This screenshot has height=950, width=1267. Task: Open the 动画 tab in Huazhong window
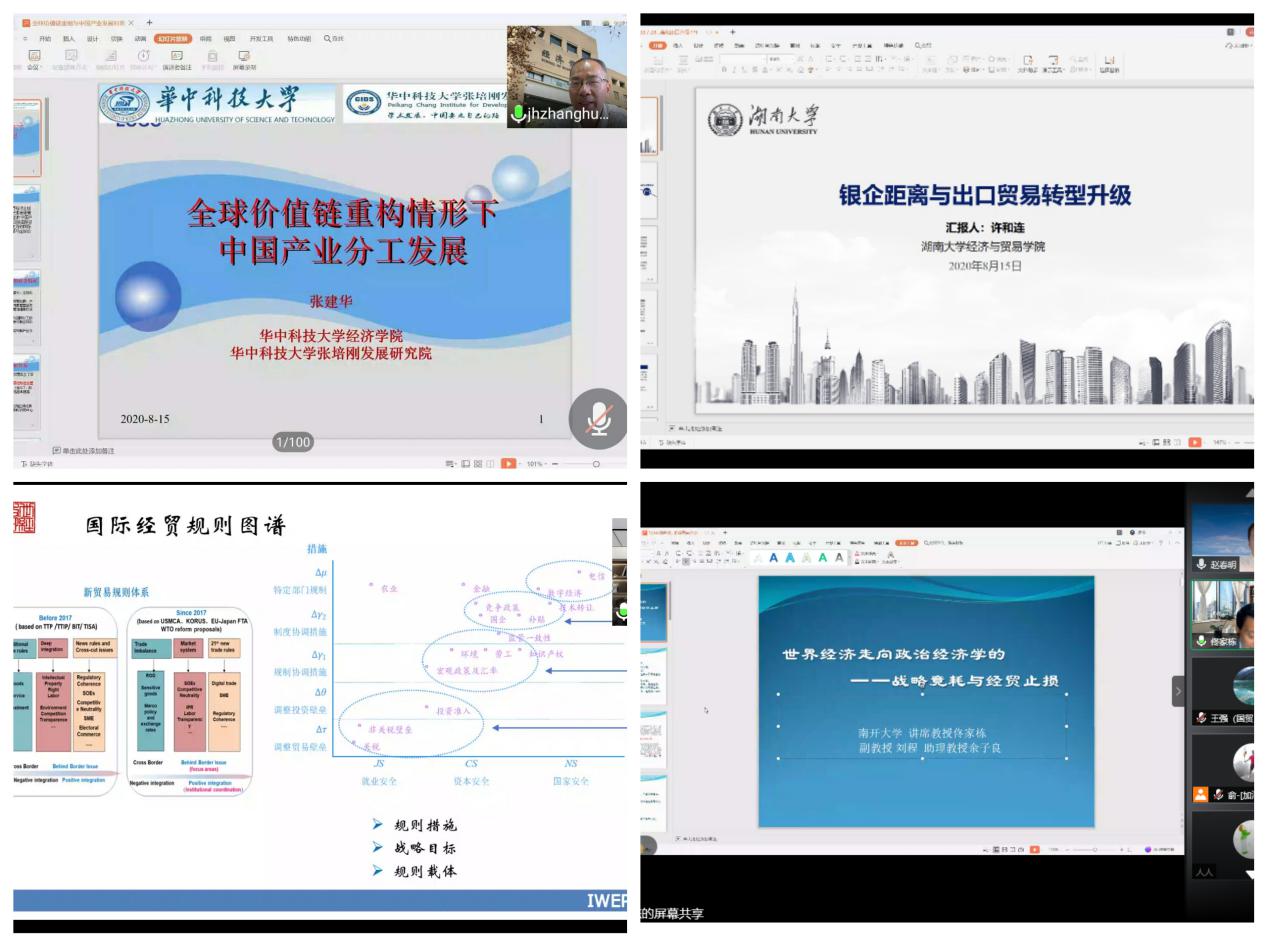tap(140, 39)
